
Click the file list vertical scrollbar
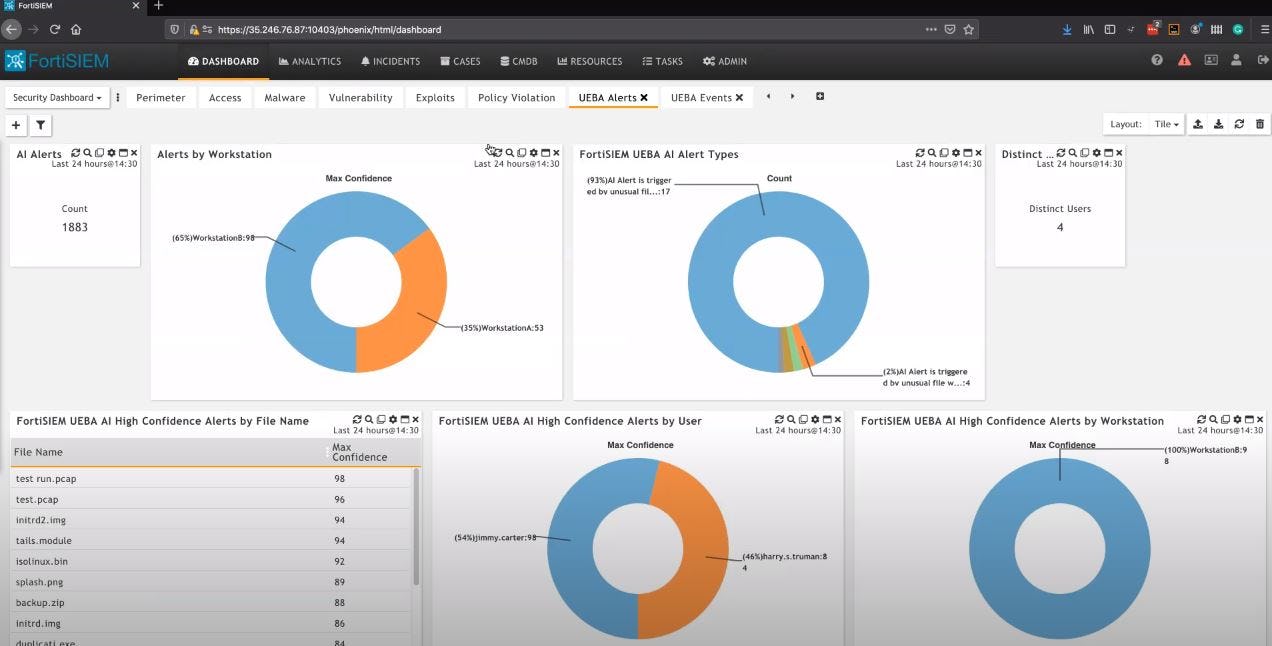(416, 526)
